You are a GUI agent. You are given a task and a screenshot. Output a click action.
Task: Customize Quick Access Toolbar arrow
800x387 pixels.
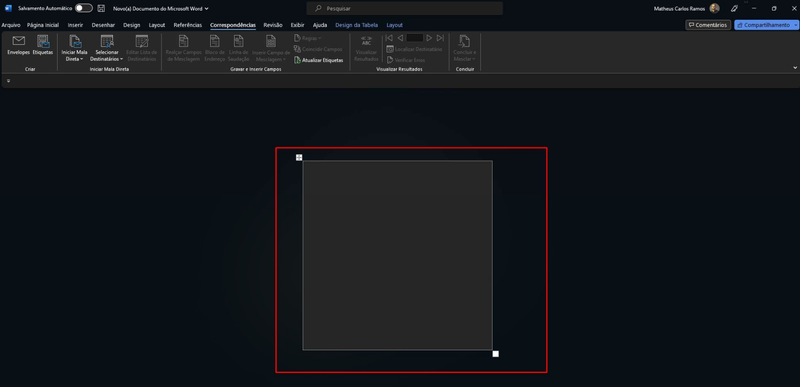click(8, 81)
